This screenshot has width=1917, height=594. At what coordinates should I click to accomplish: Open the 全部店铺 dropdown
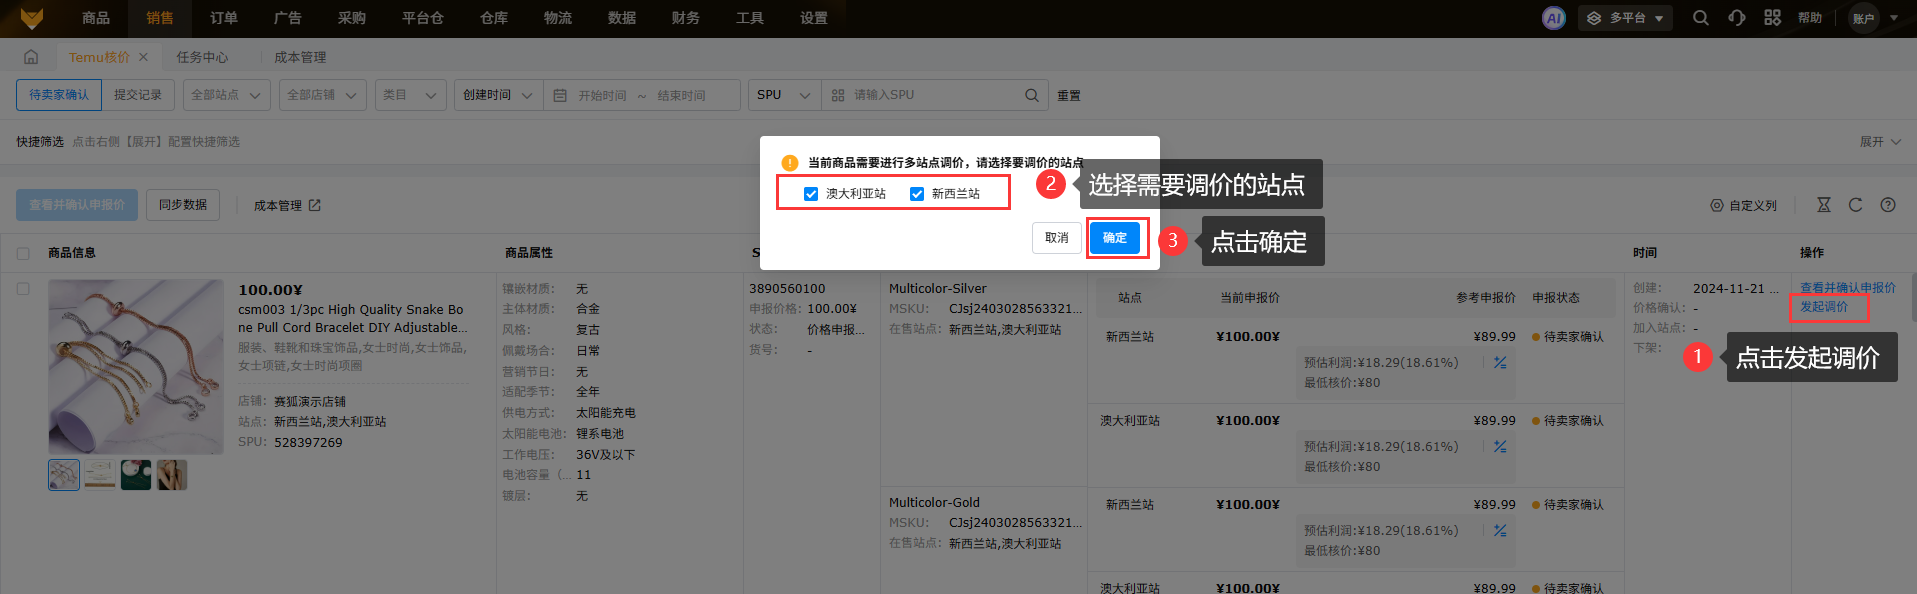[321, 95]
